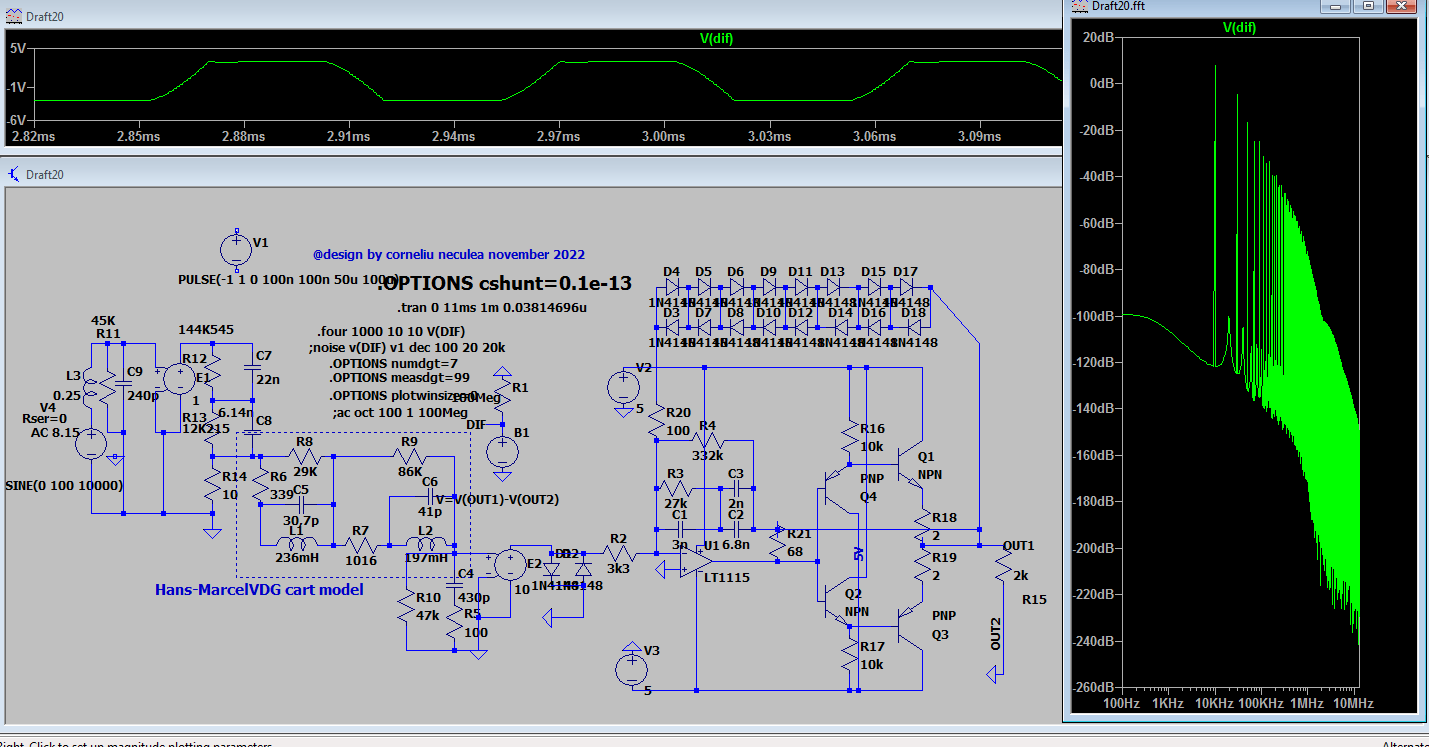The height and width of the screenshot is (747, 1429).
Task: Select the V2 supply source symbol
Action: coord(623,387)
